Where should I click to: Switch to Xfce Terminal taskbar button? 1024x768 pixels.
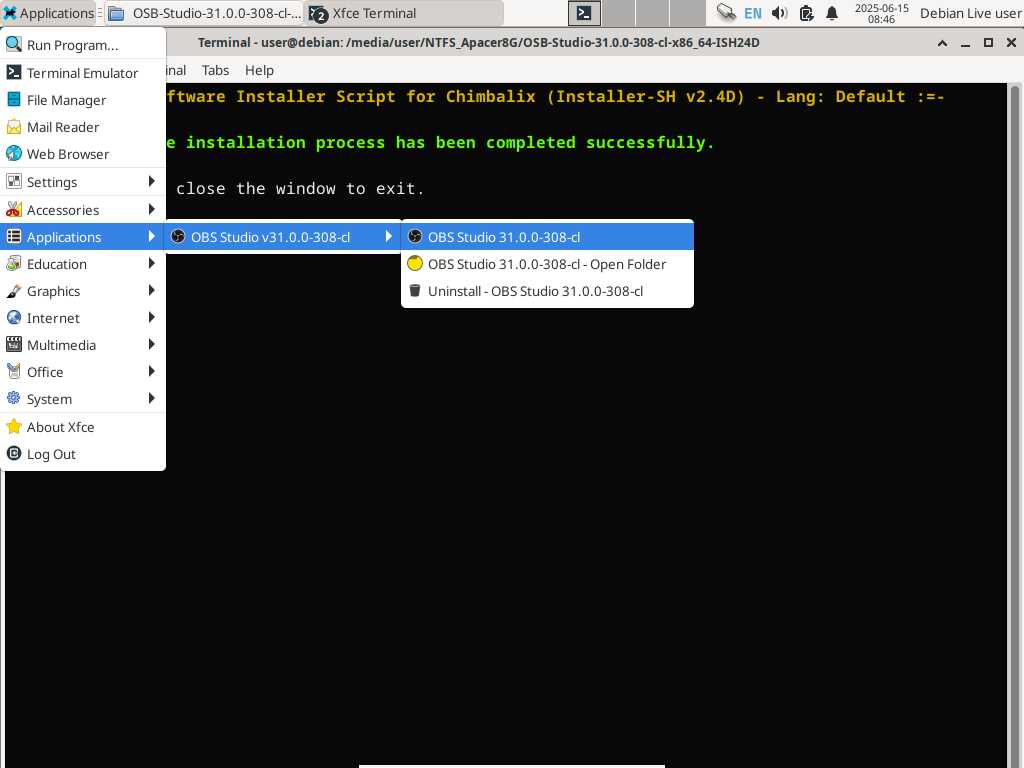[x=404, y=13]
